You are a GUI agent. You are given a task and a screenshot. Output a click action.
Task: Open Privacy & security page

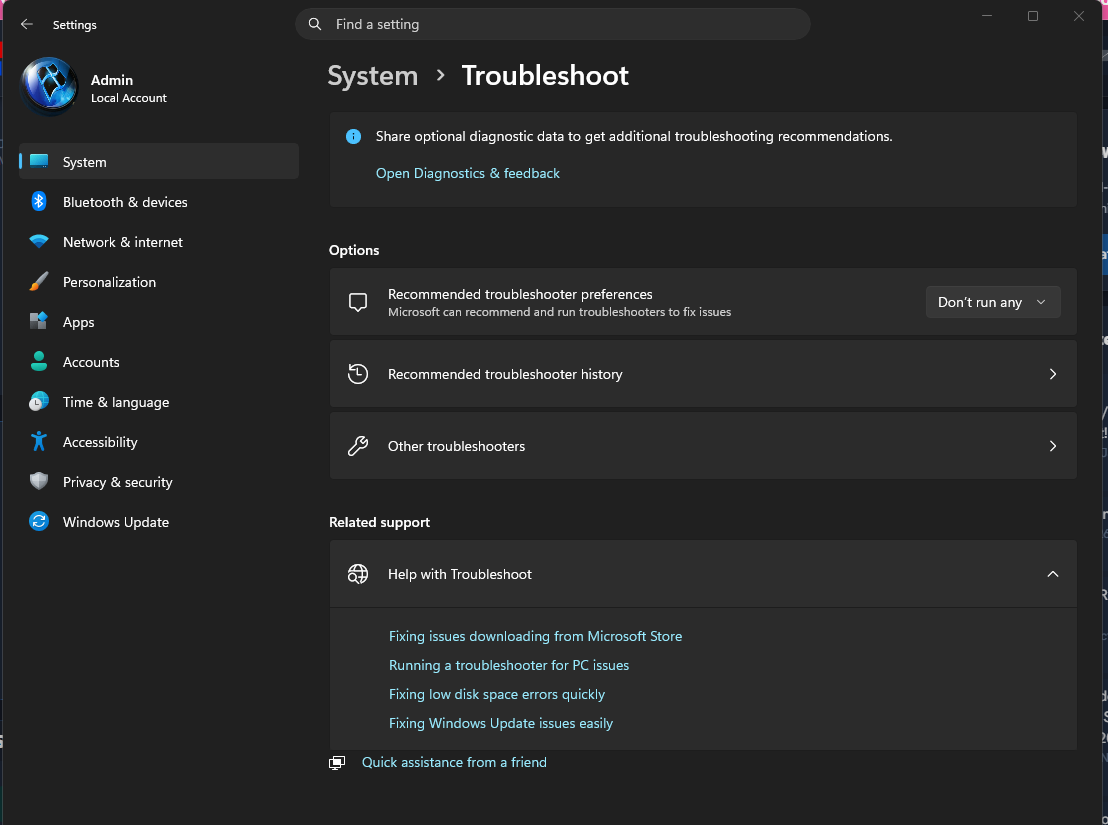tap(159, 482)
